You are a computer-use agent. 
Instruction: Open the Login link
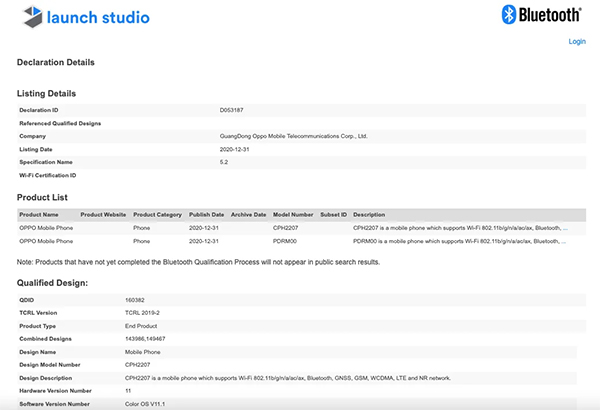[577, 42]
